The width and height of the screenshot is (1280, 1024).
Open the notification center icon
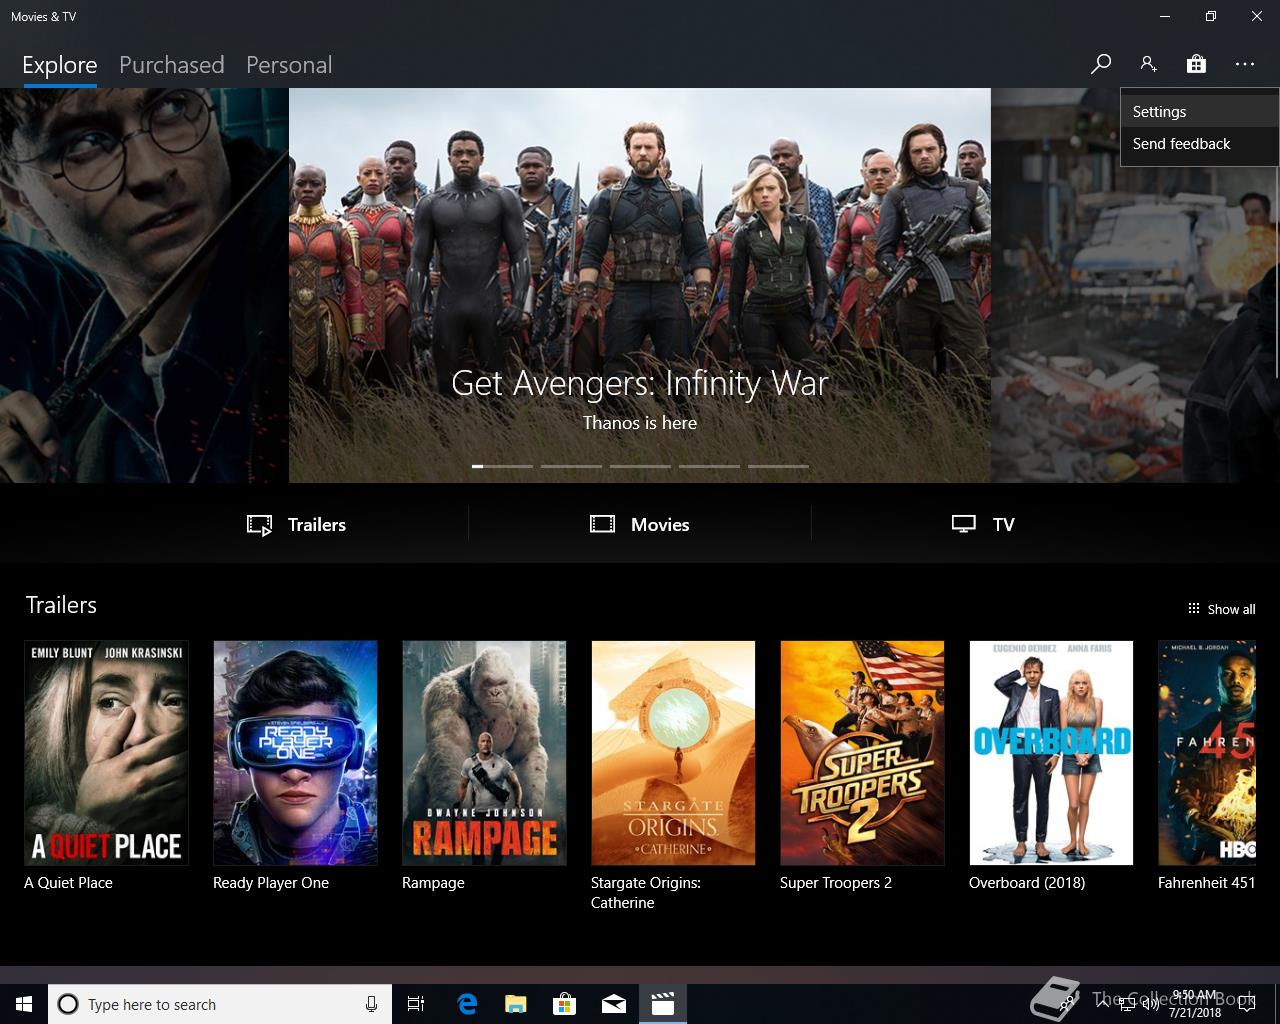click(x=1247, y=1005)
